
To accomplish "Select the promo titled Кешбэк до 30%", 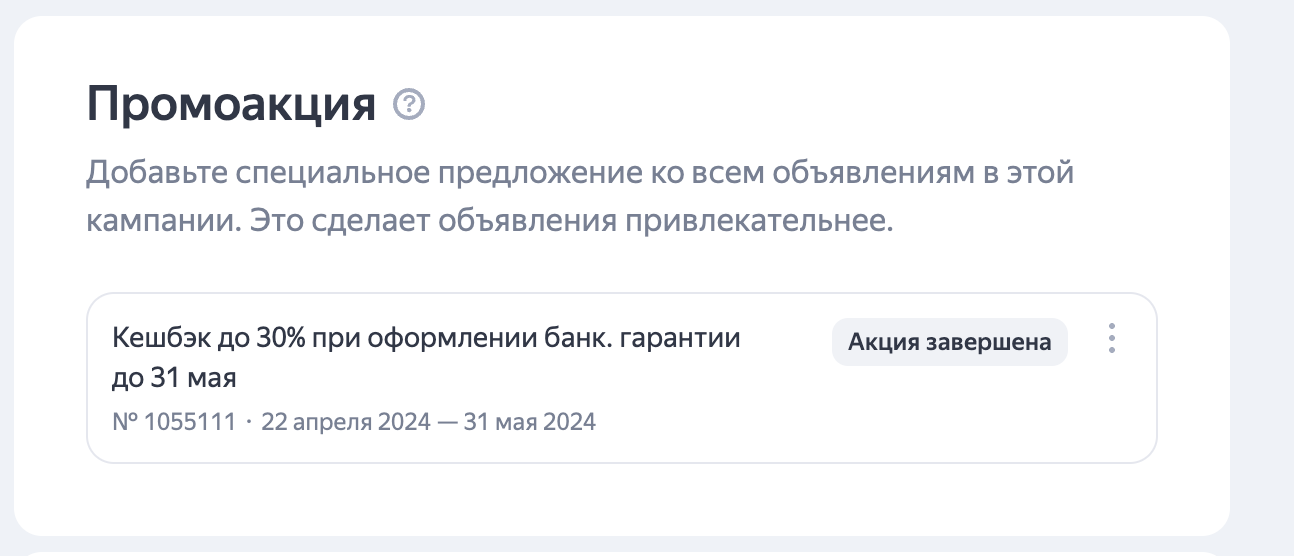I will (x=427, y=338).
